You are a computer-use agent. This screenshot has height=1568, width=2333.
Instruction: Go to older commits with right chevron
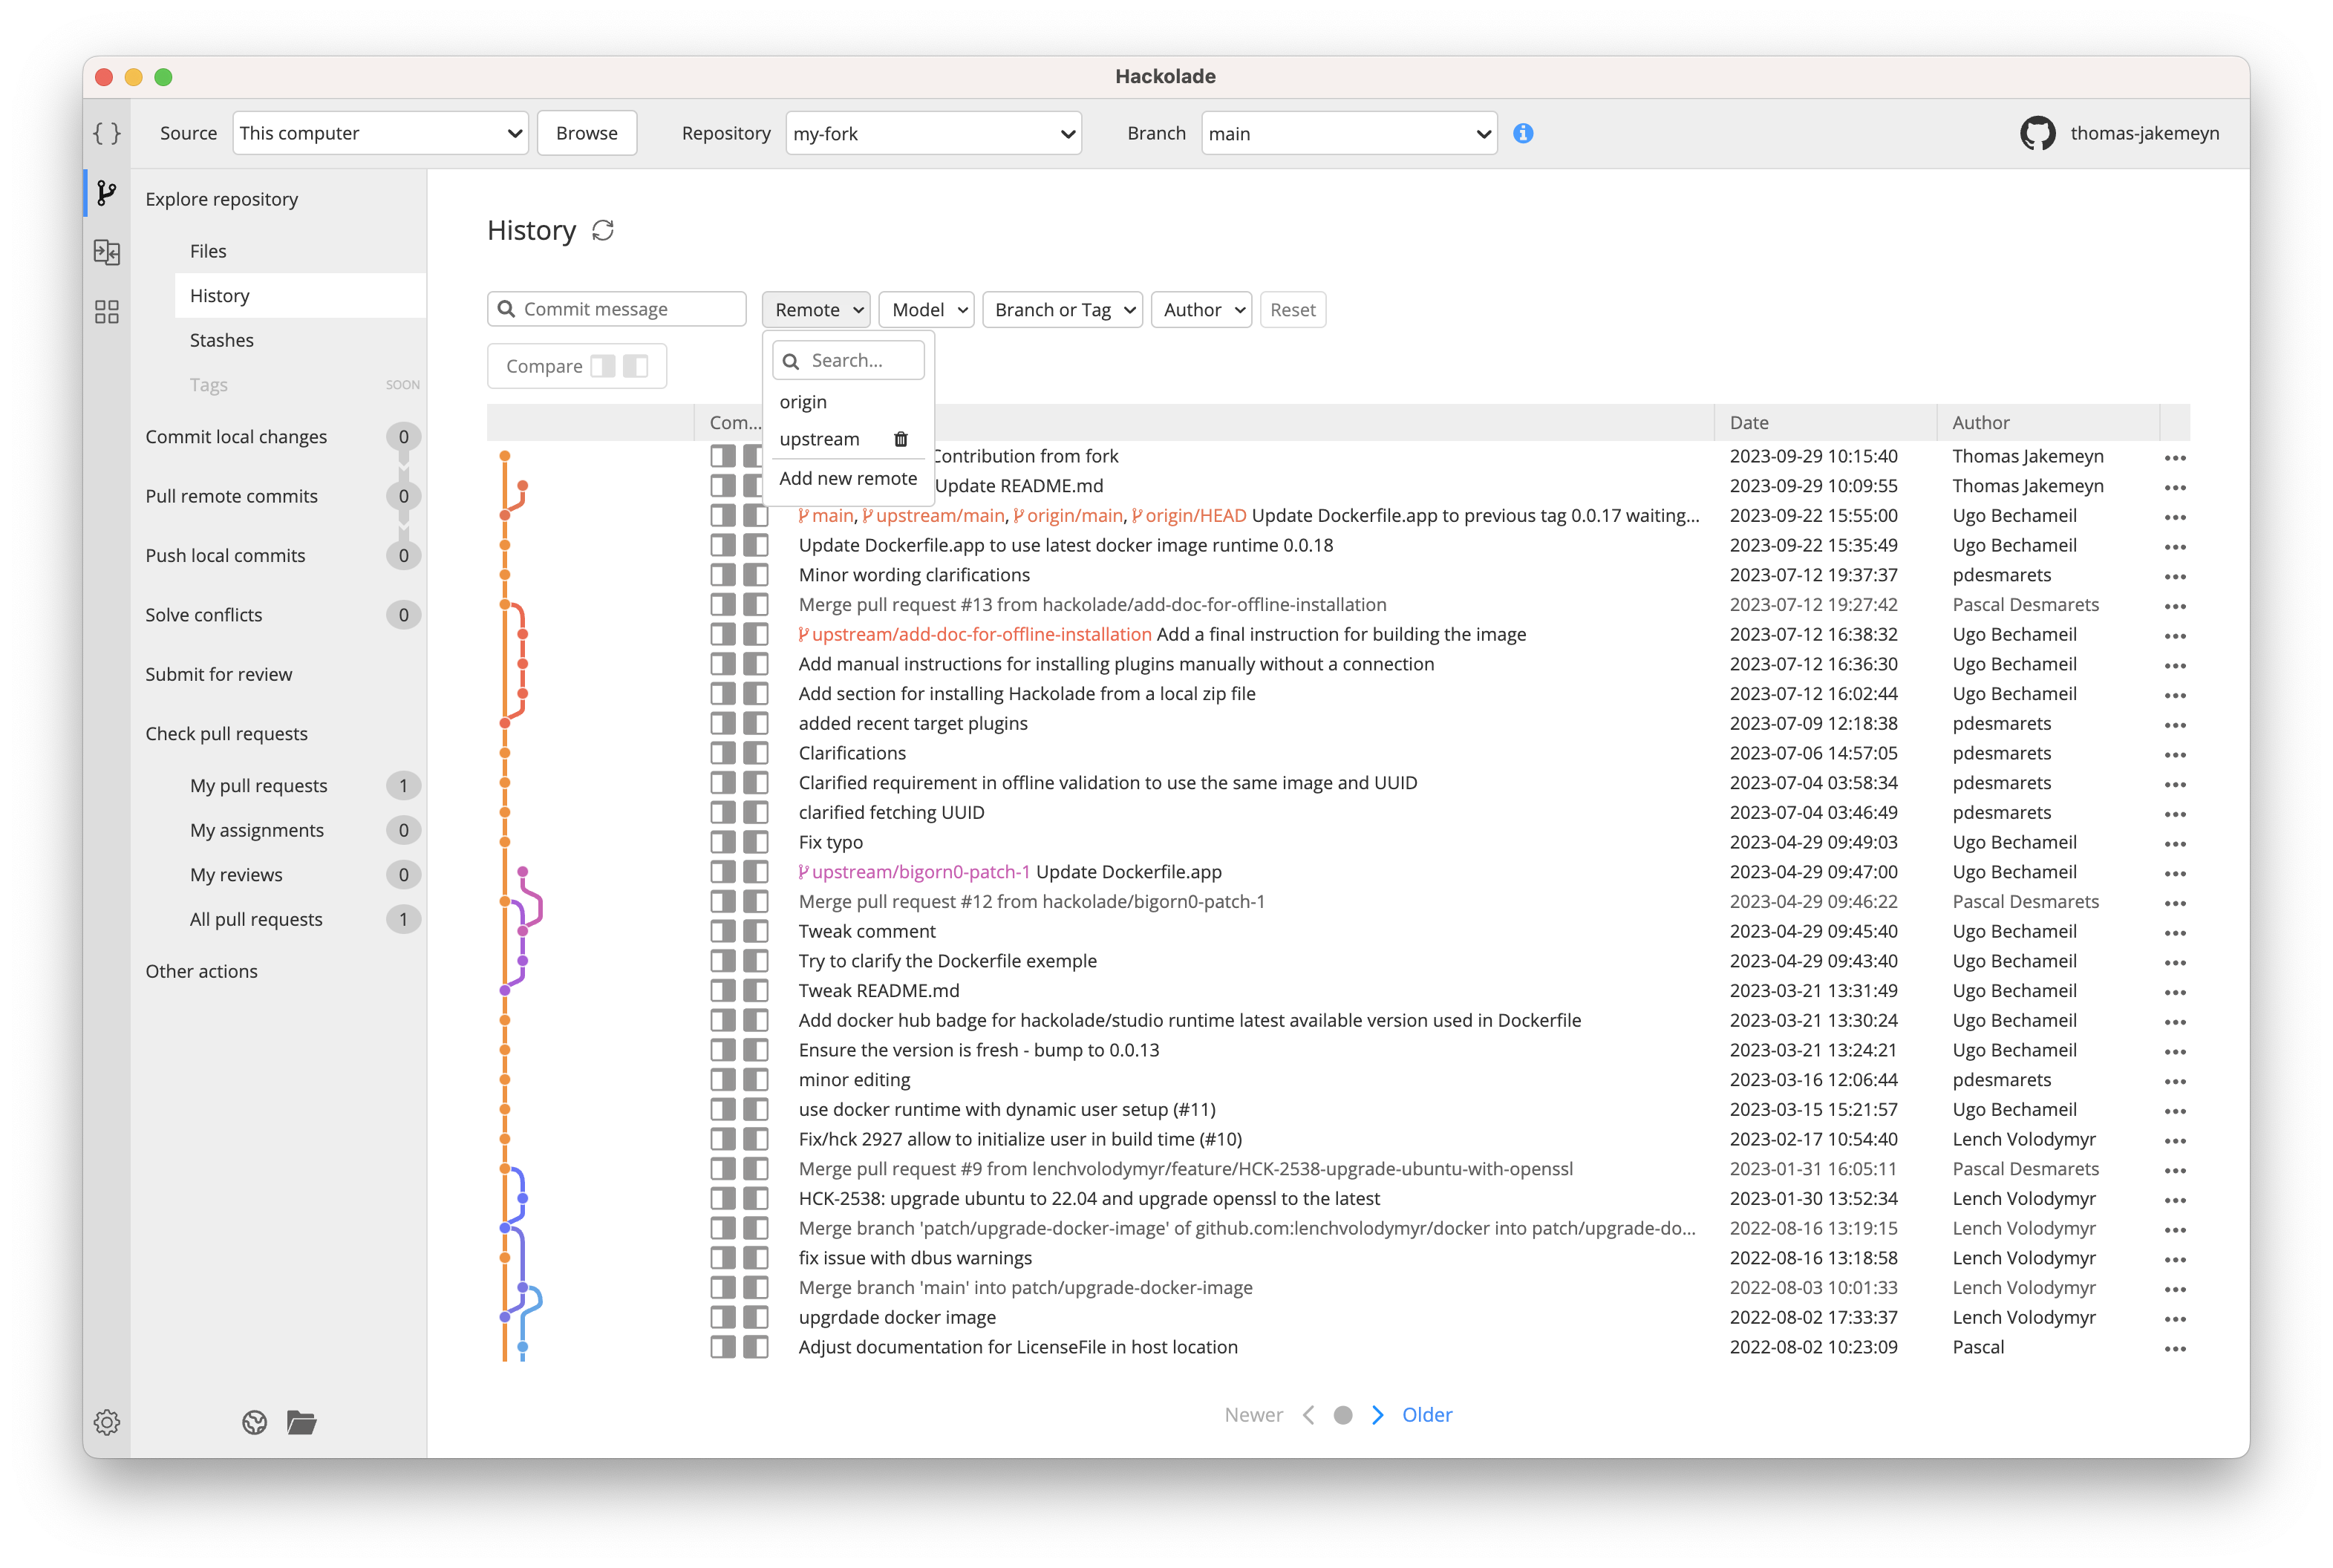click(1378, 1414)
